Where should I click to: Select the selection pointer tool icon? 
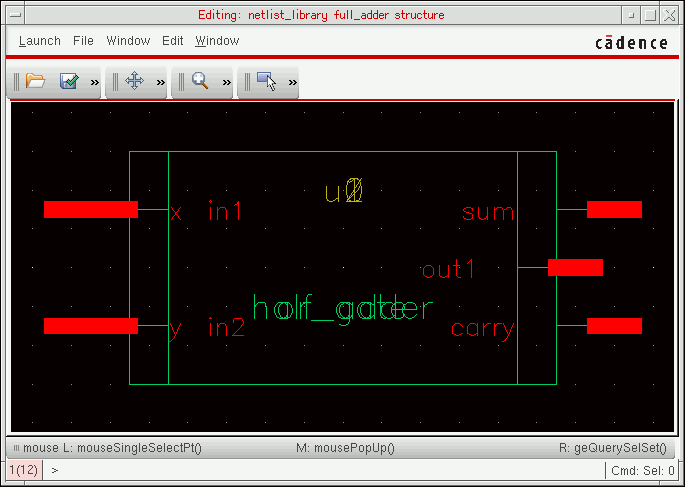coord(267,82)
